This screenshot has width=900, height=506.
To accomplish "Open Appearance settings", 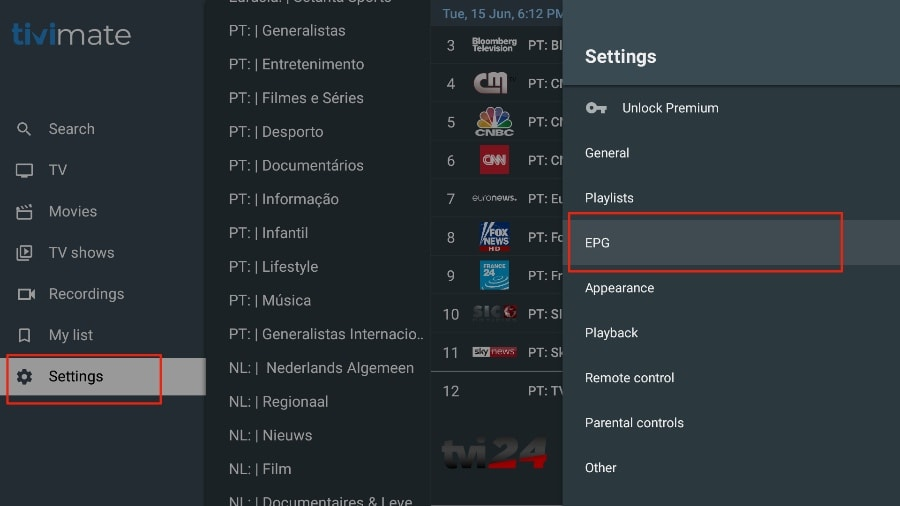I will point(619,288).
